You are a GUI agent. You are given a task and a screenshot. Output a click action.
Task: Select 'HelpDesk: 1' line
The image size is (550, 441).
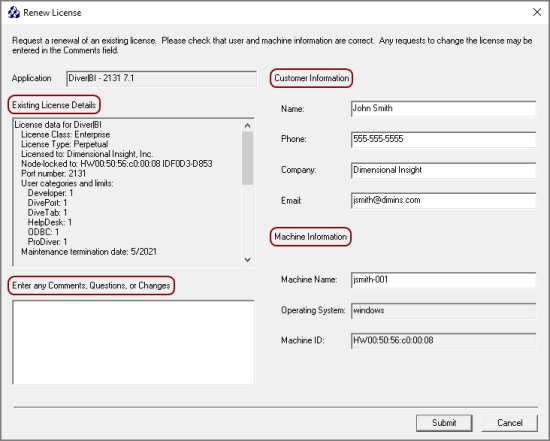[50, 222]
